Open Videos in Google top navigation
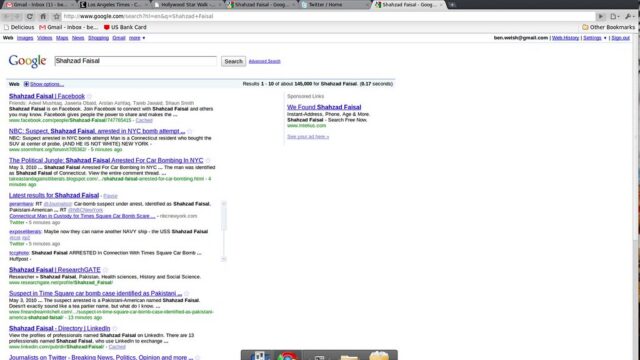The image size is (640, 360). tap(44, 38)
